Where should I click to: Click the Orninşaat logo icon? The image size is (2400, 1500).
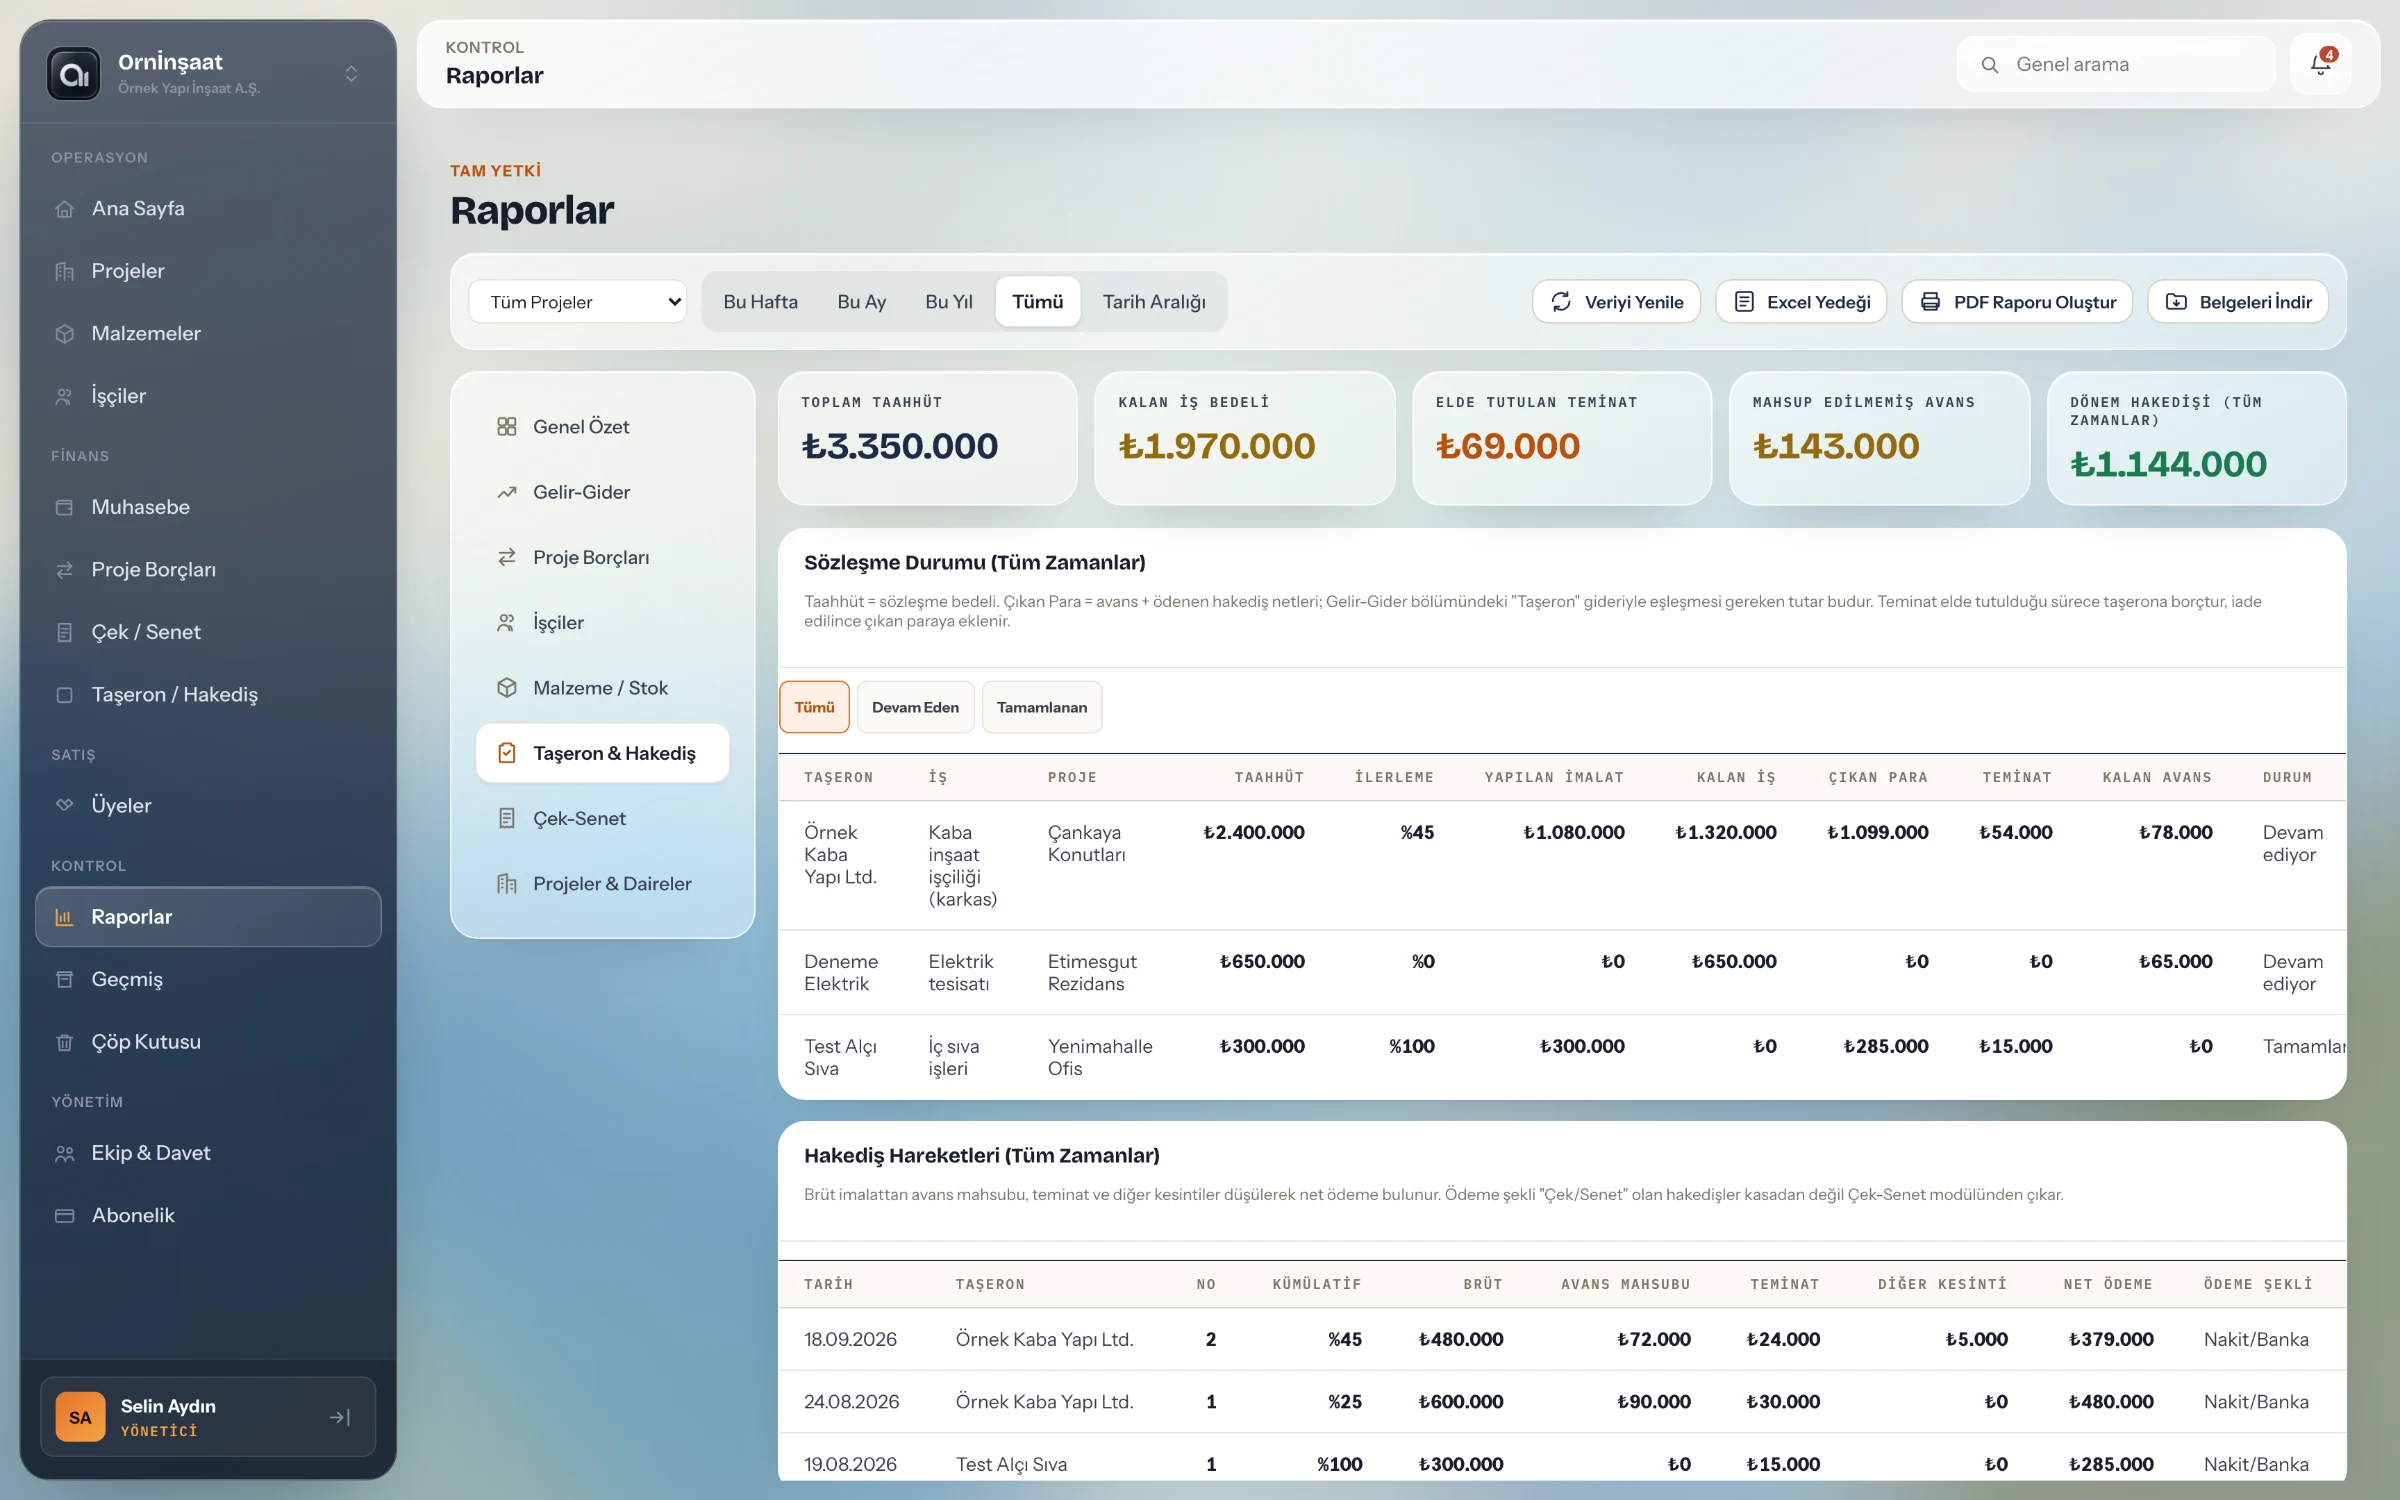[x=74, y=74]
